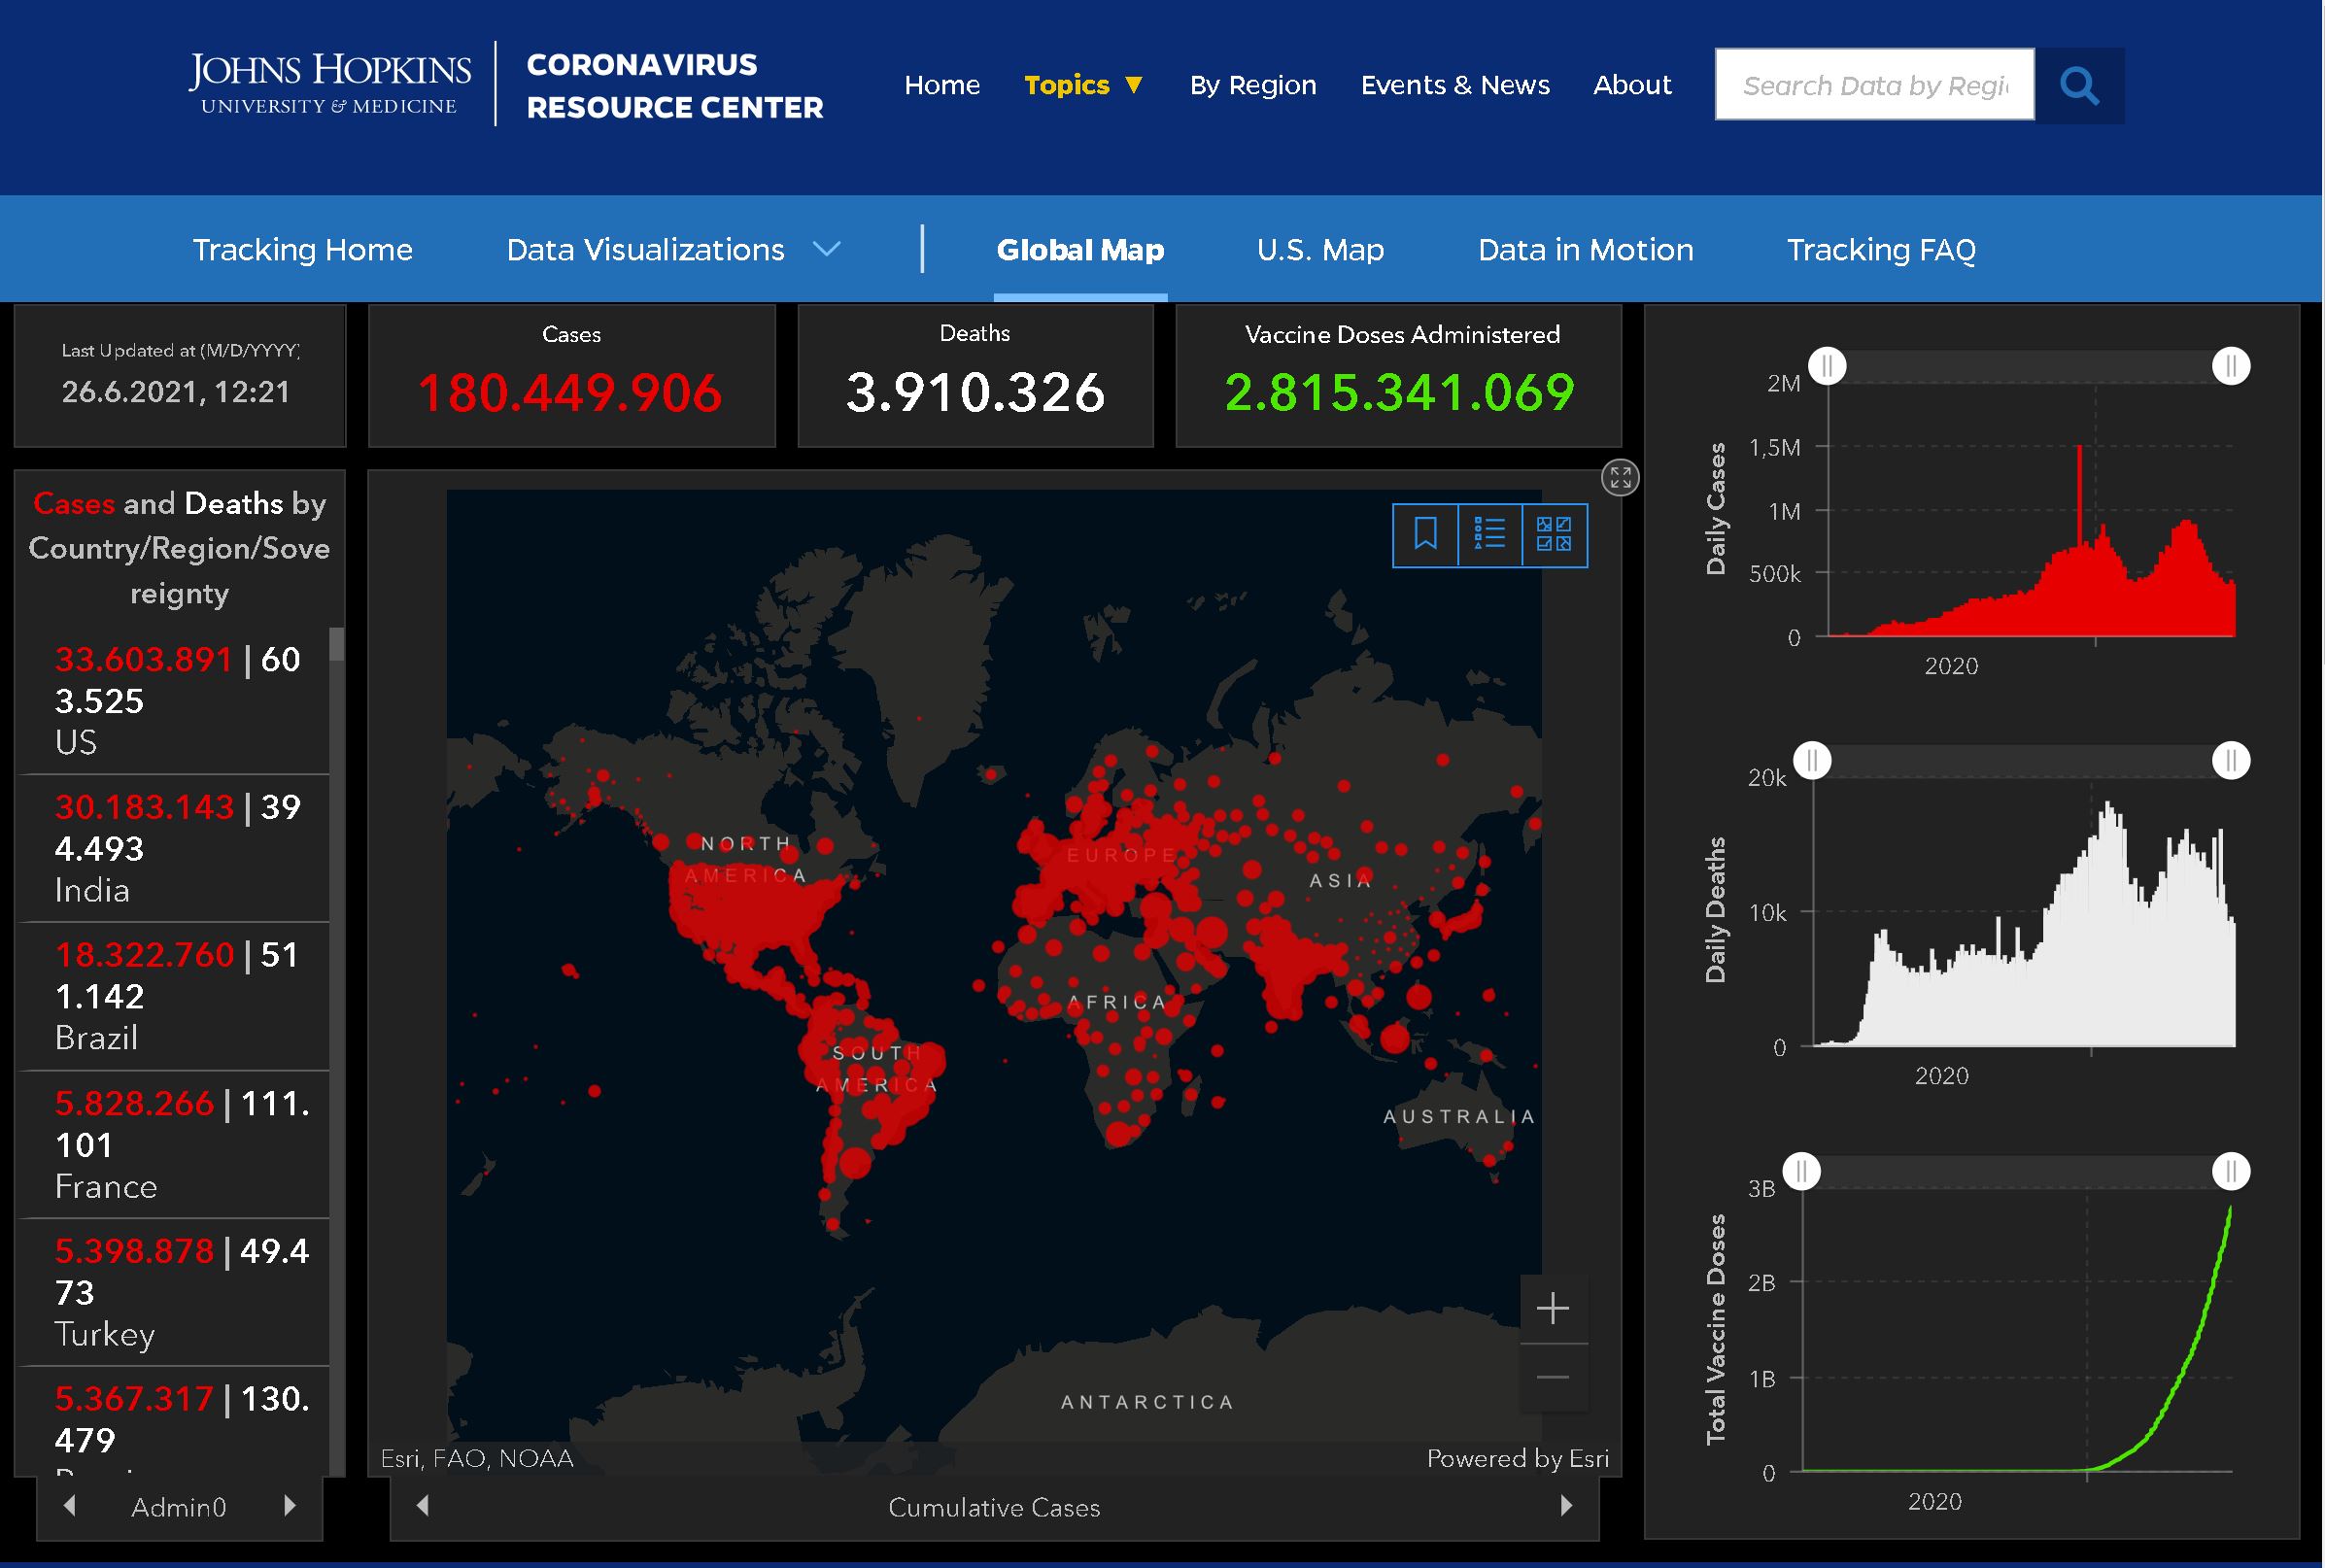
Task: Open the Tracking FAQ tab
Action: pos(1881,249)
